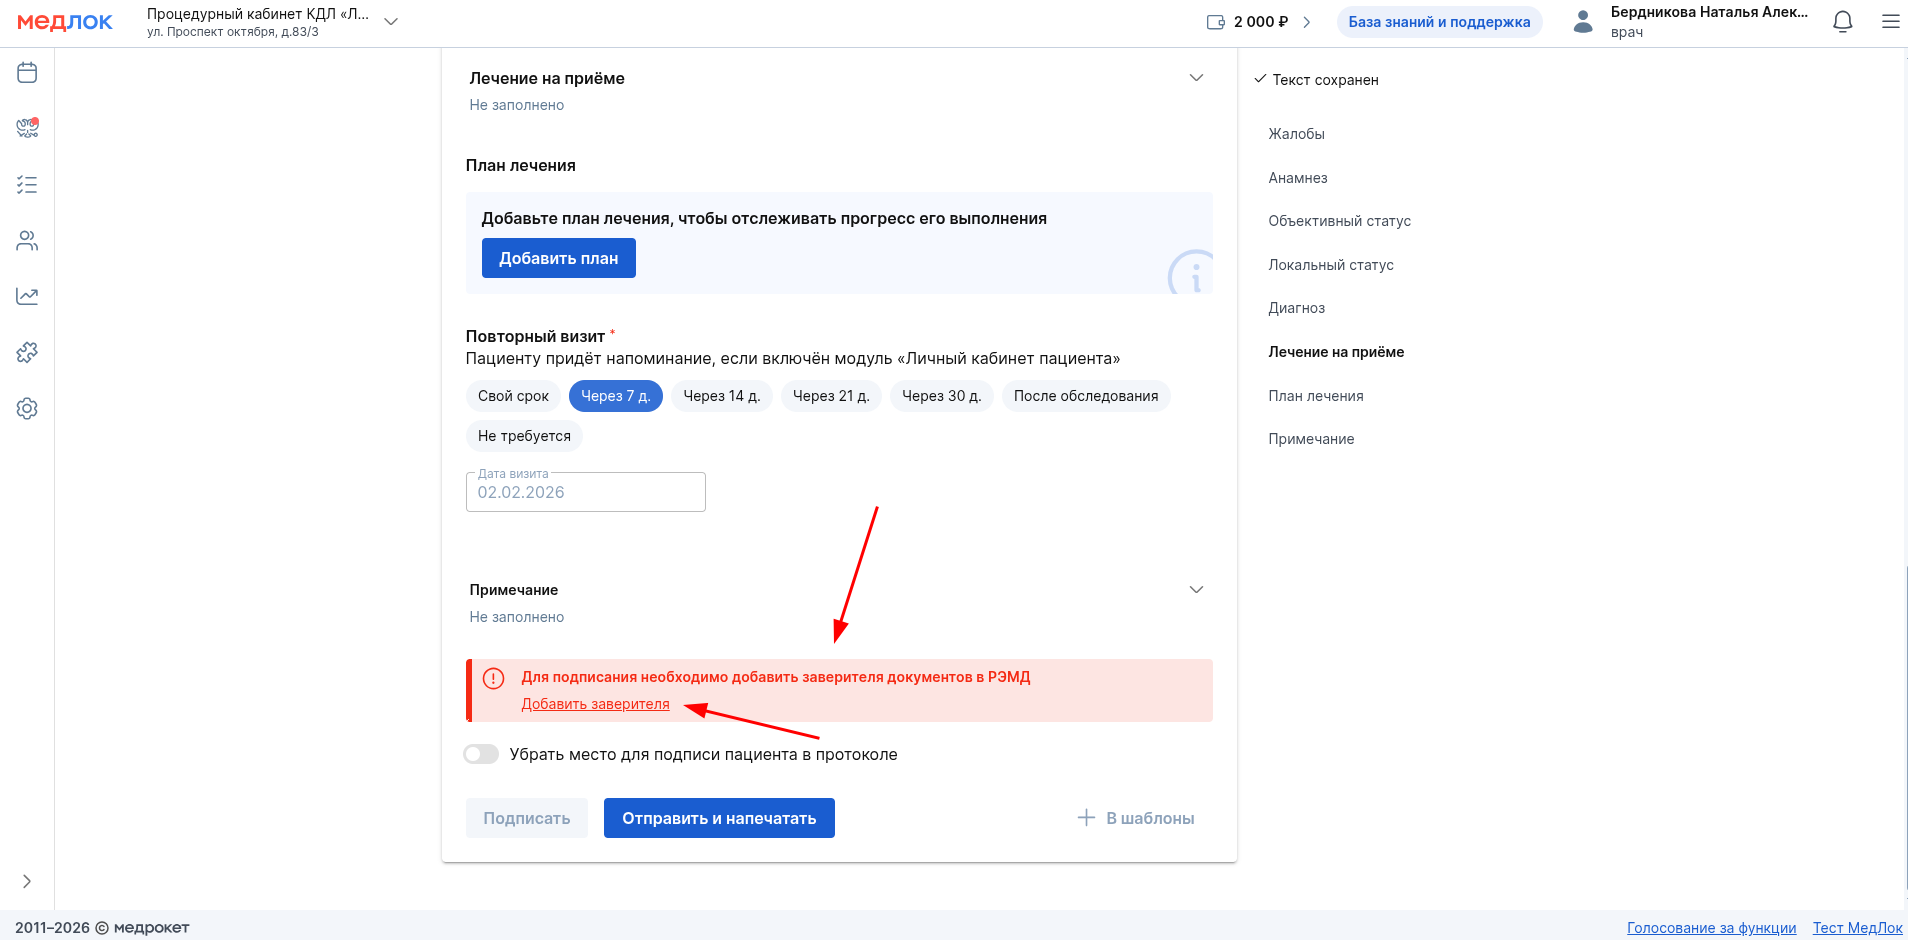The height and width of the screenshot is (940, 1908).
Task: Open the clinic selector dropdown
Action: click(391, 22)
